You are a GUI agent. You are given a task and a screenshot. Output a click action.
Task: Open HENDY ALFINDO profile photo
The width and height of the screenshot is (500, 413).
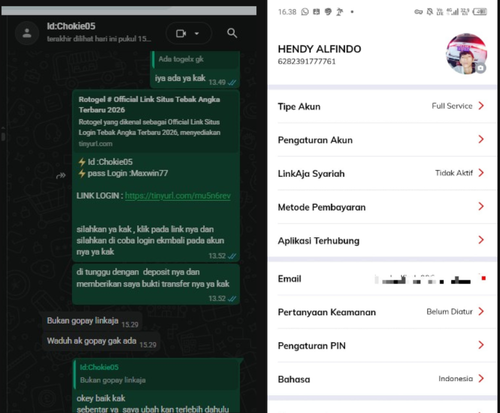tap(466, 54)
